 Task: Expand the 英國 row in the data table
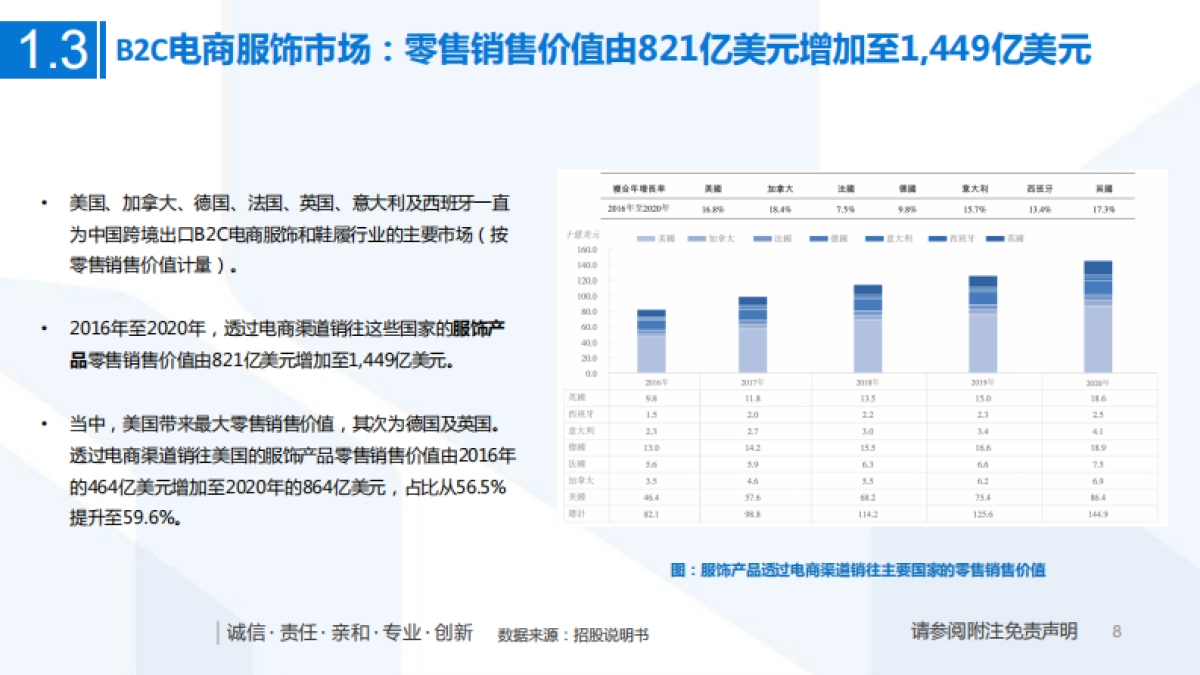tap(575, 399)
